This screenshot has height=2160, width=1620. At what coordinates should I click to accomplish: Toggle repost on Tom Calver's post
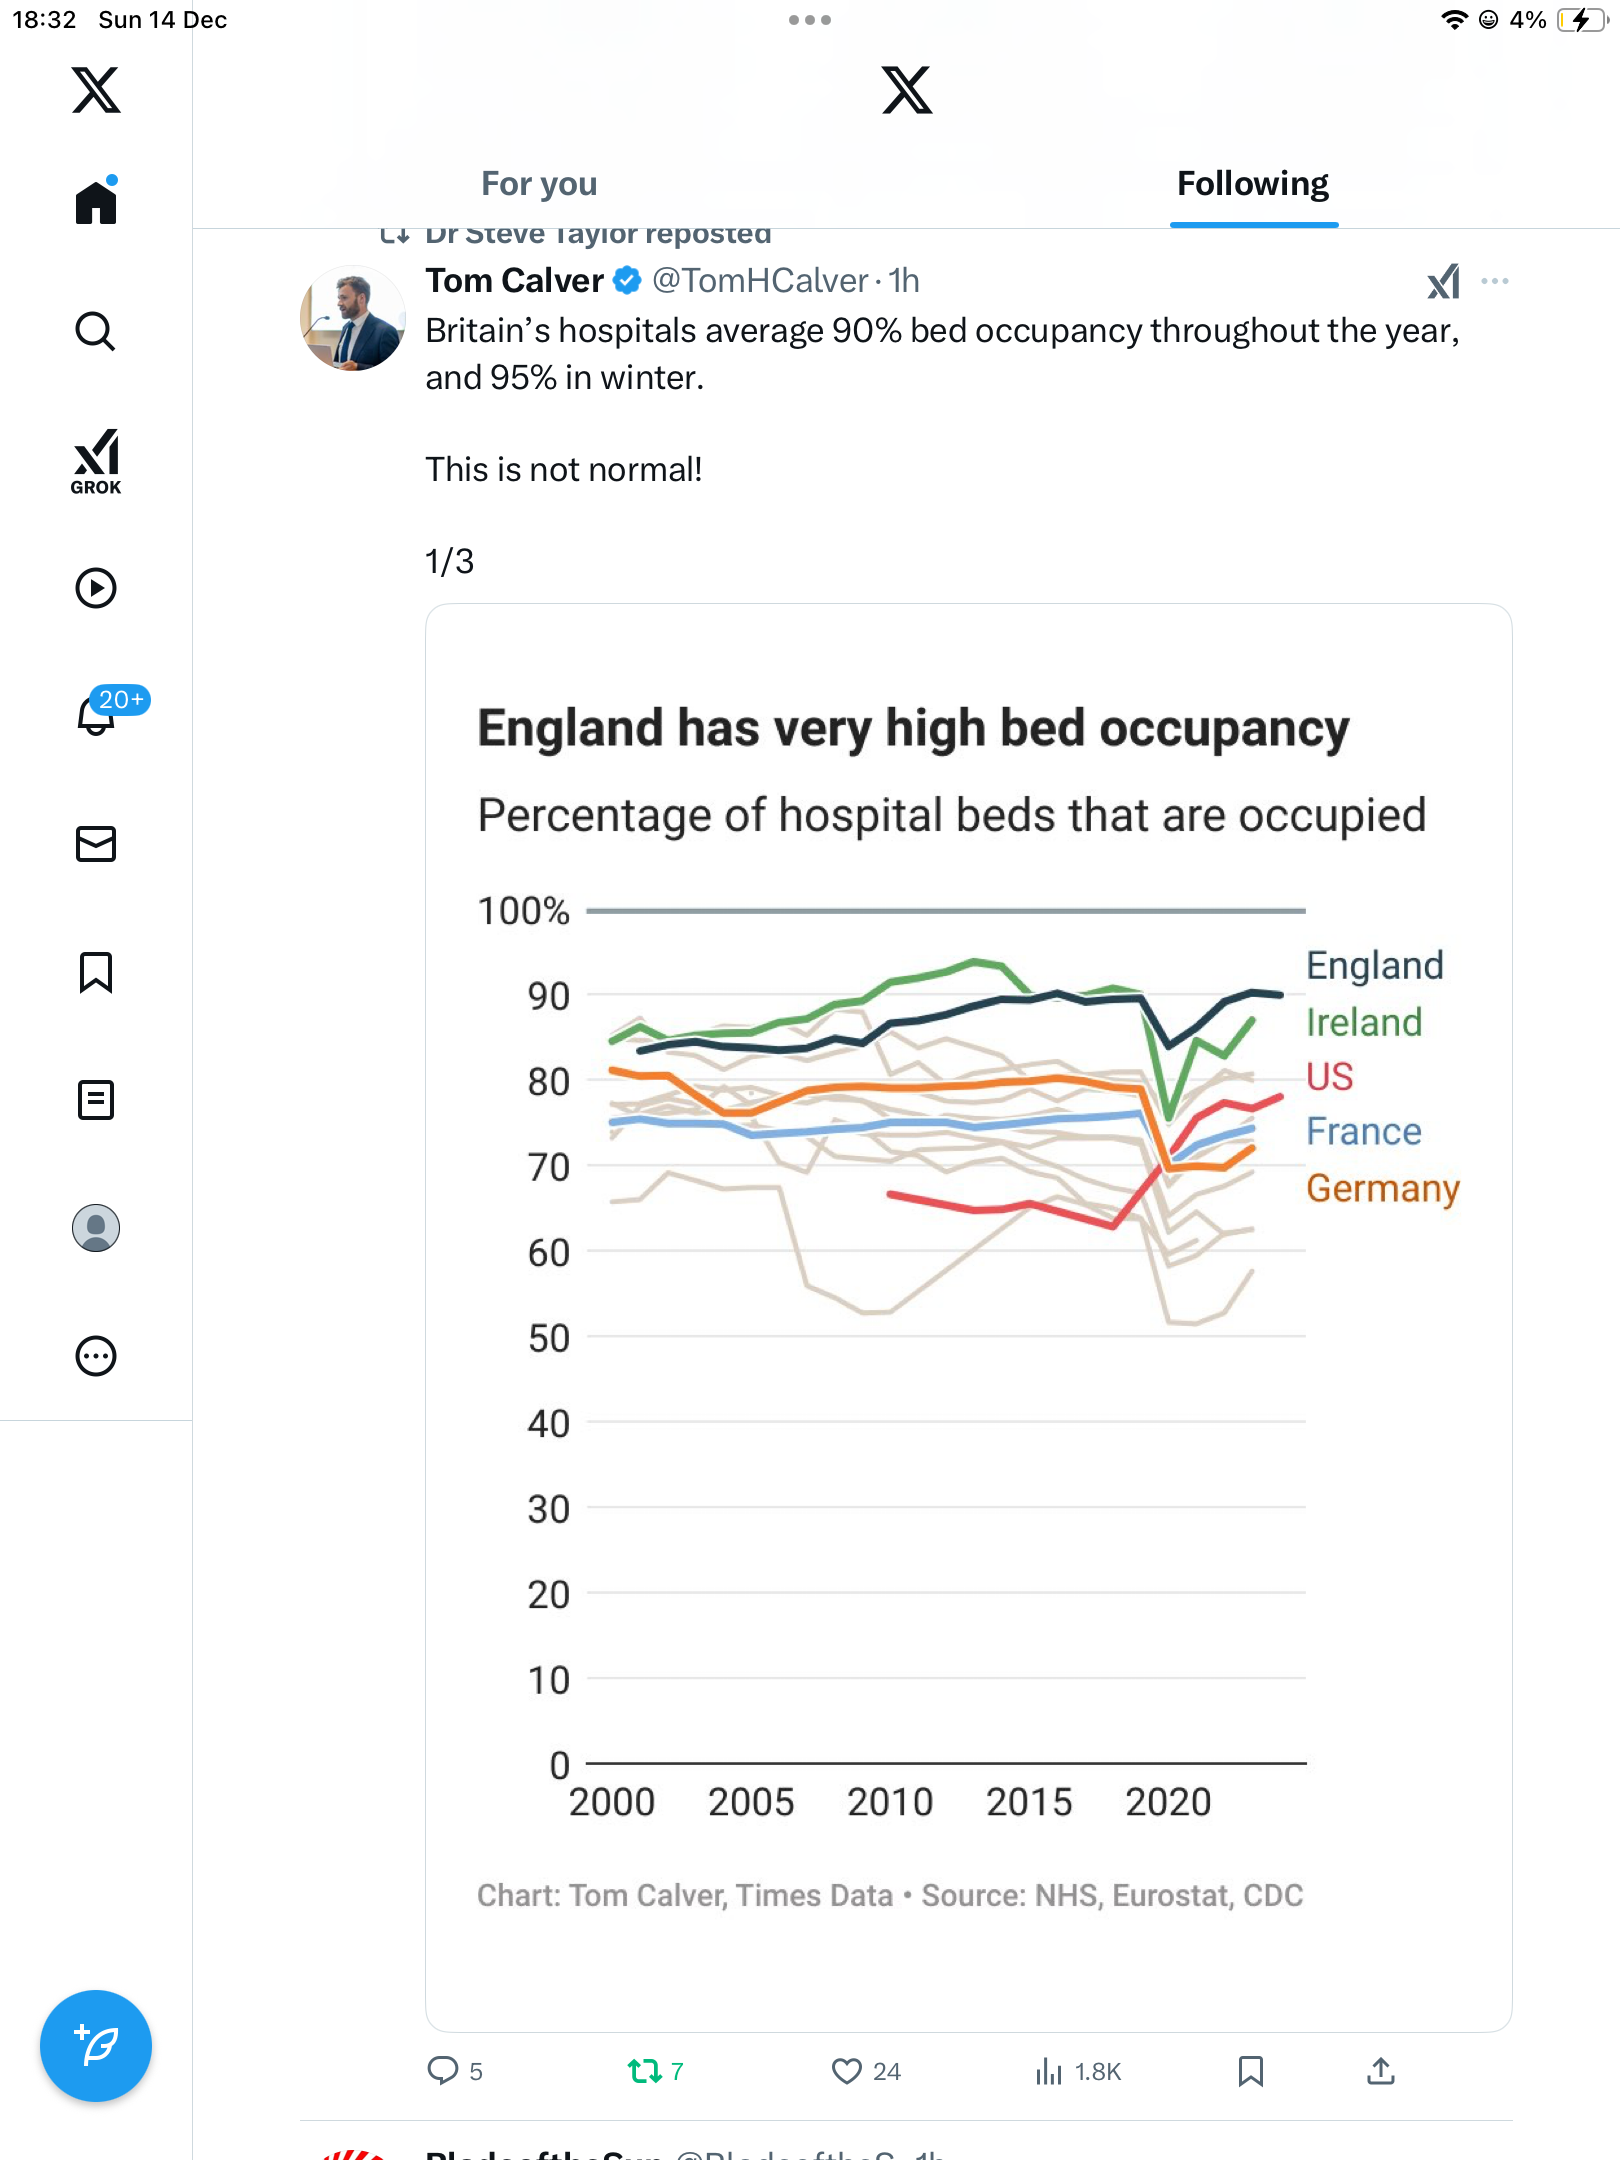645,2071
